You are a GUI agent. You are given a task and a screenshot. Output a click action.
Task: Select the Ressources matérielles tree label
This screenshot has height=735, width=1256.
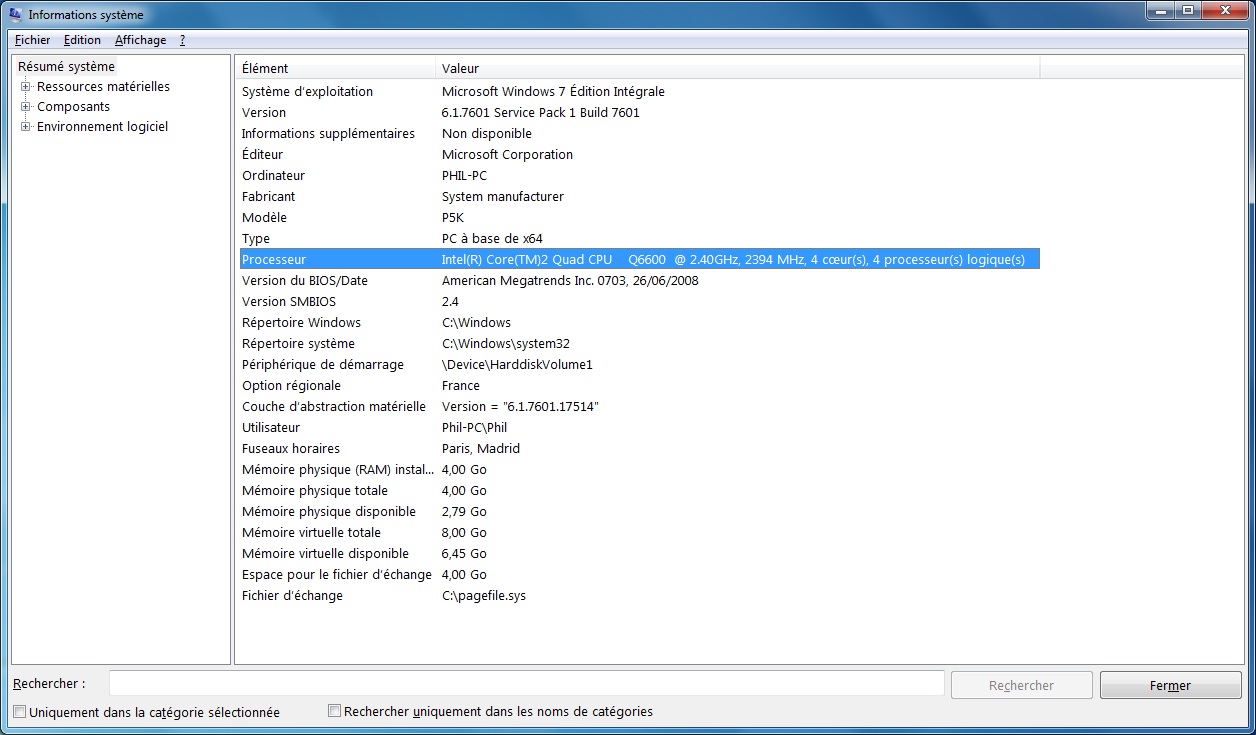coord(103,87)
